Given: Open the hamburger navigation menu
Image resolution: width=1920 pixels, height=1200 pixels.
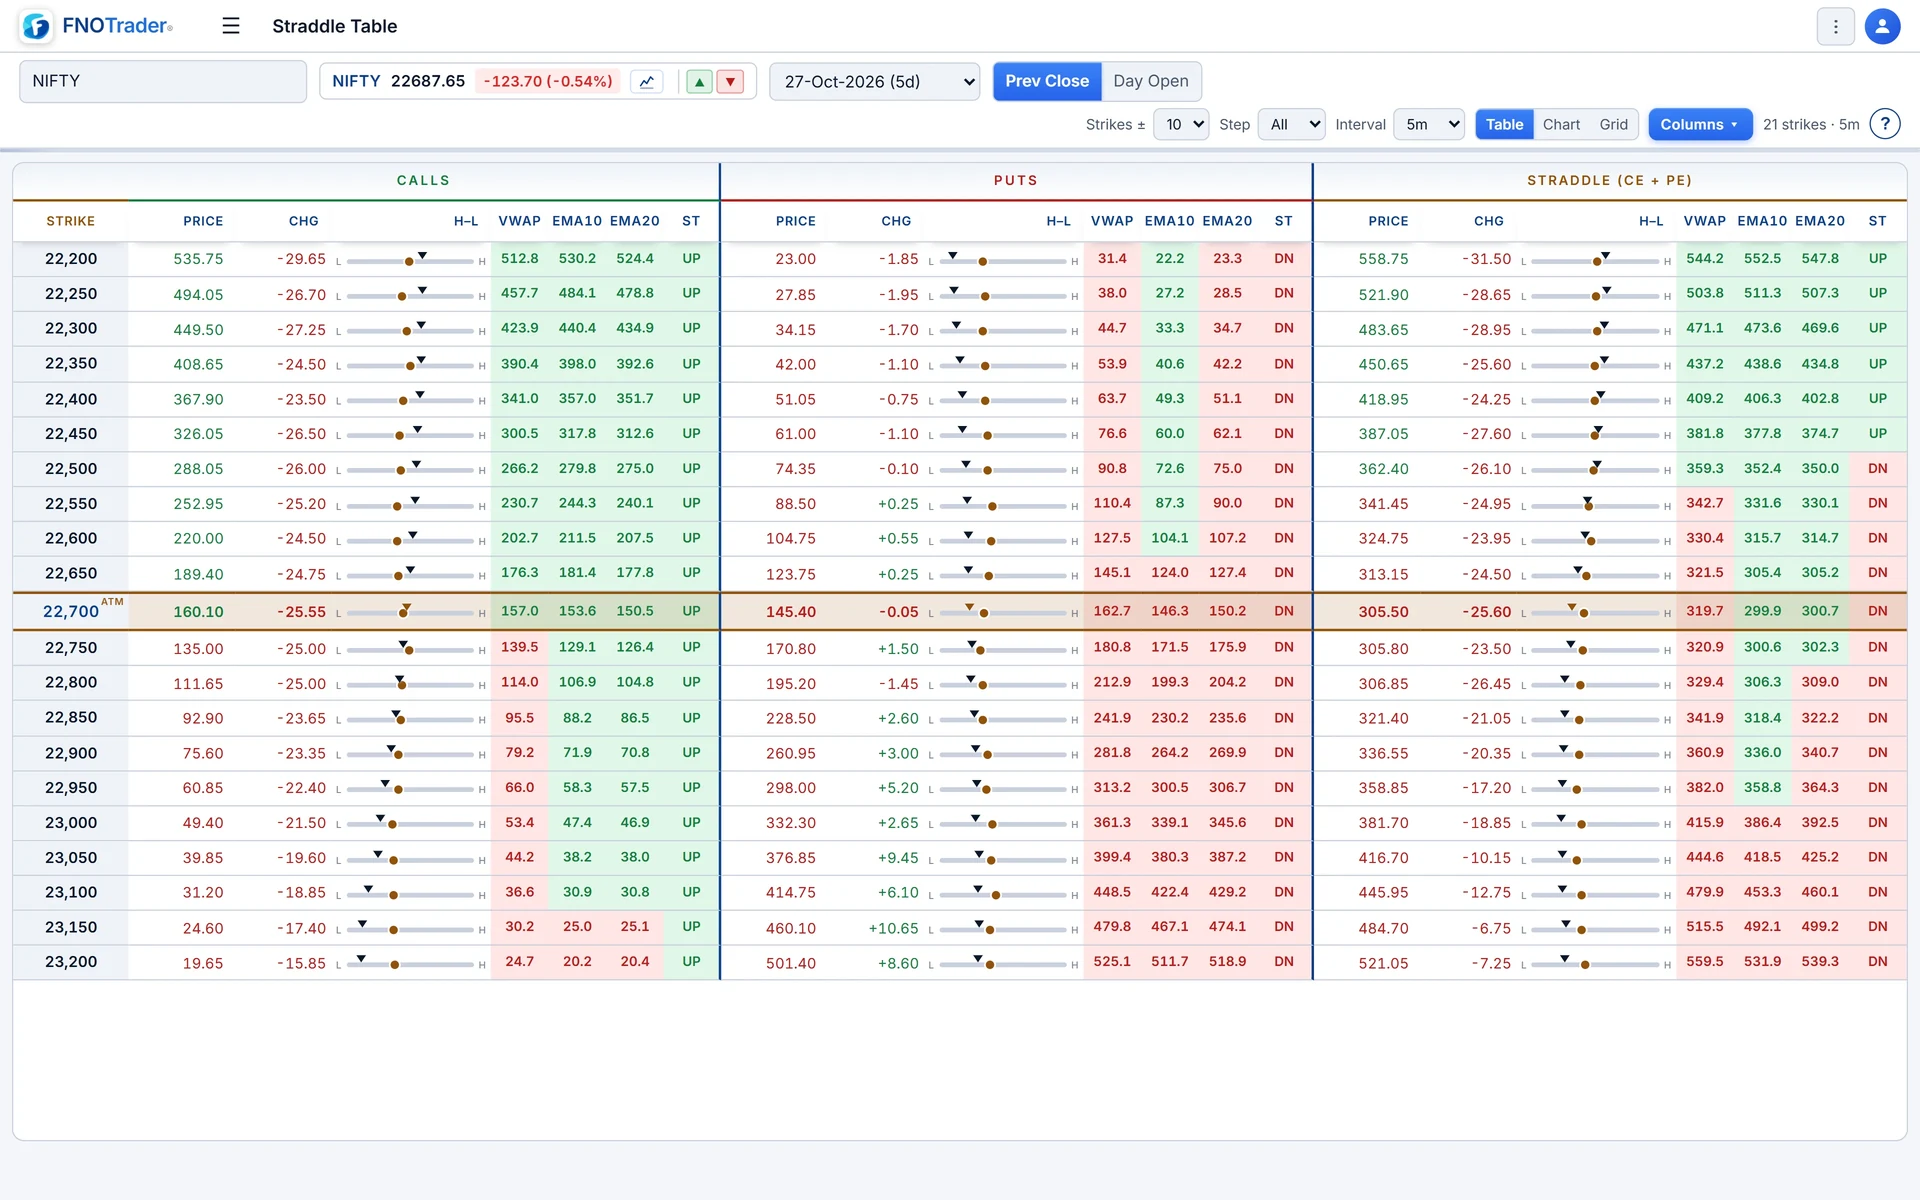Looking at the screenshot, I should (x=231, y=26).
